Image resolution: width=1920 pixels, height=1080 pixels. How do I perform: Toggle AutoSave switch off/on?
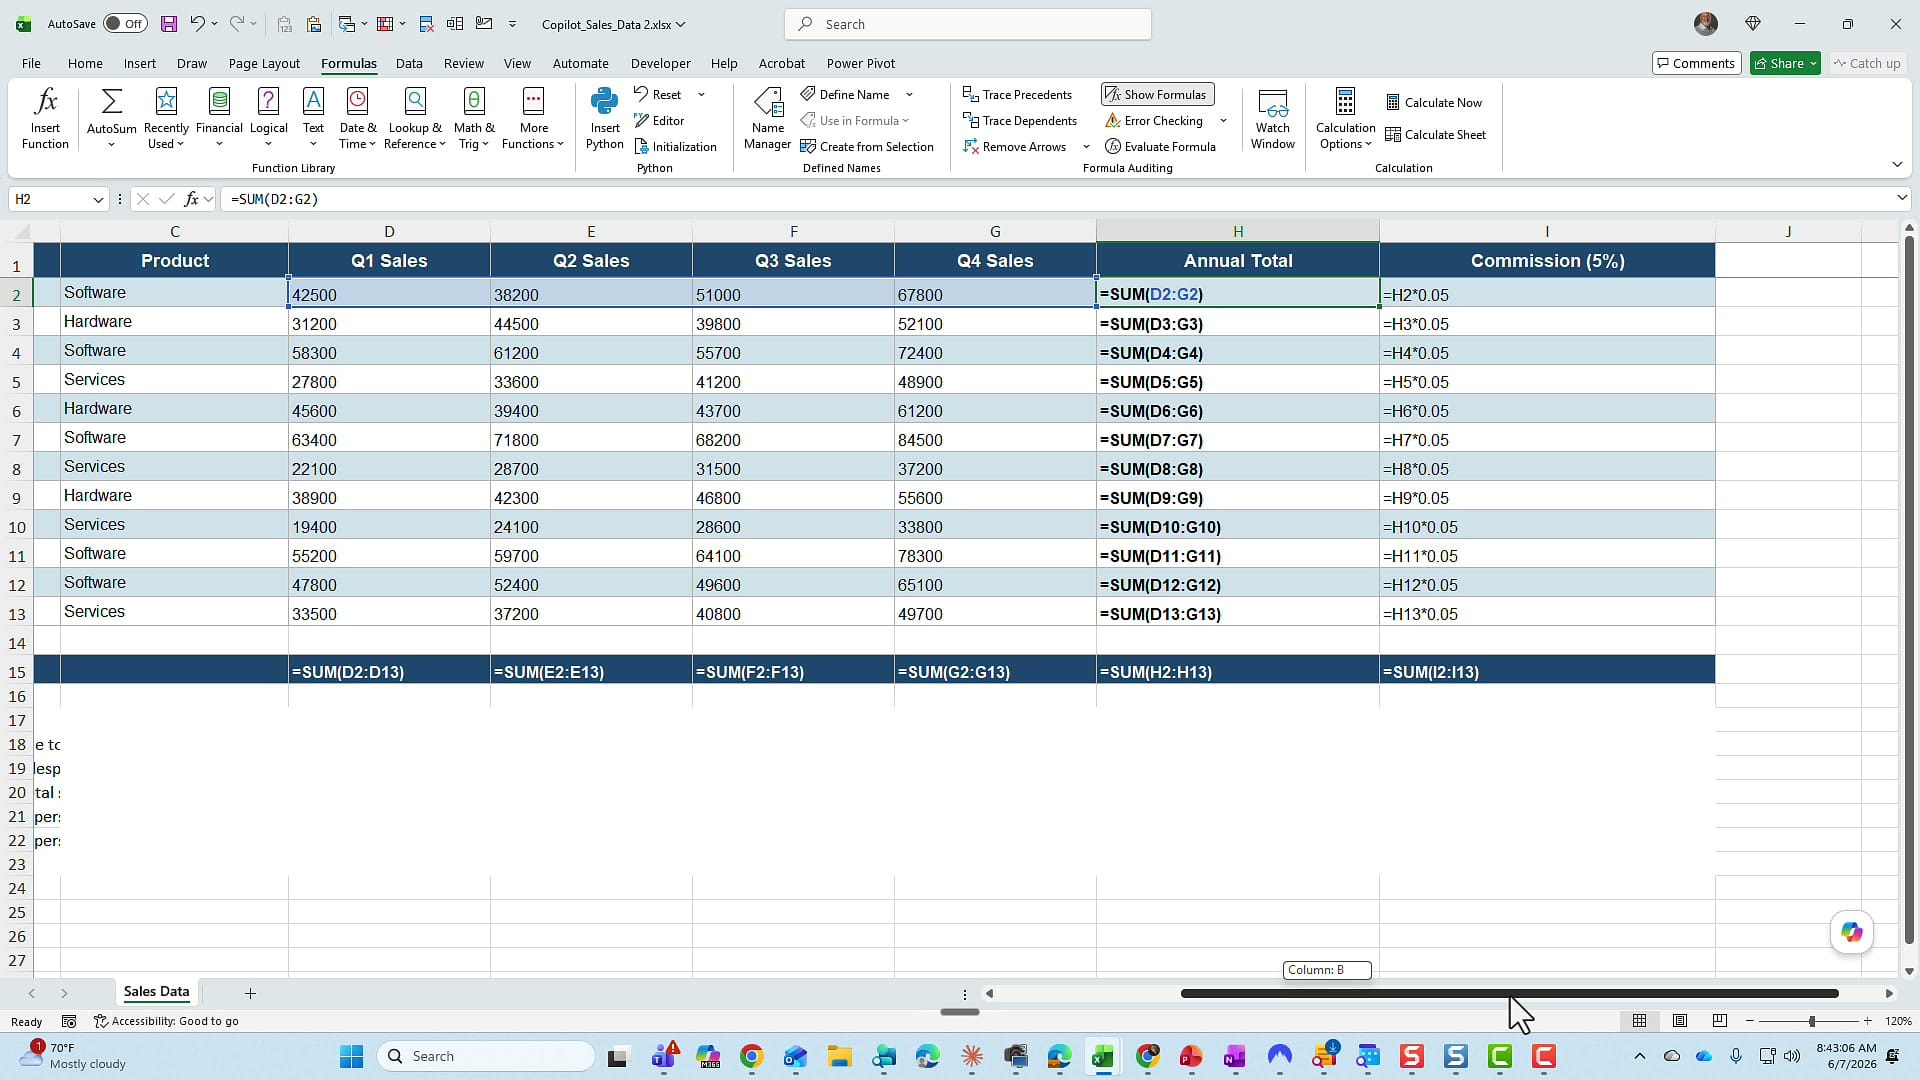125,24
